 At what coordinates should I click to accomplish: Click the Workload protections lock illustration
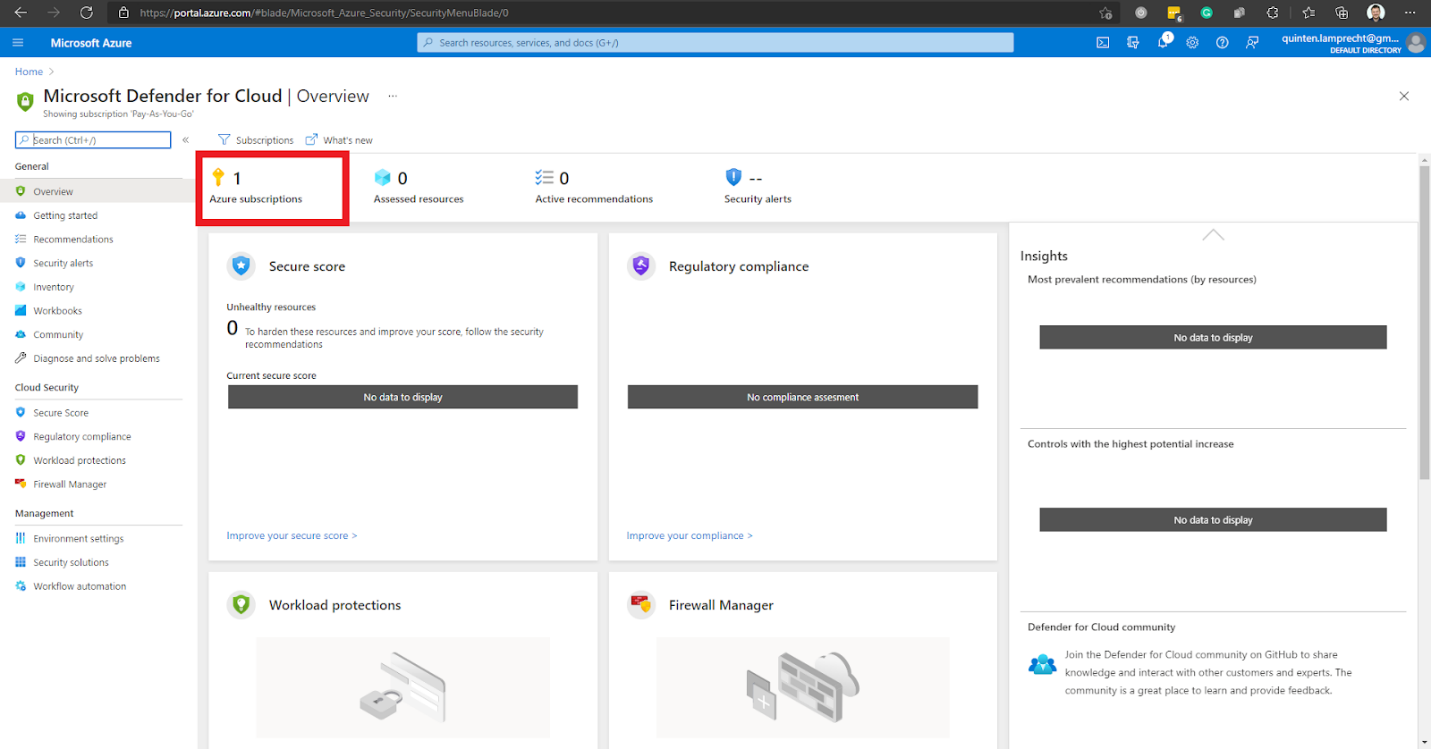pyautogui.click(x=403, y=687)
